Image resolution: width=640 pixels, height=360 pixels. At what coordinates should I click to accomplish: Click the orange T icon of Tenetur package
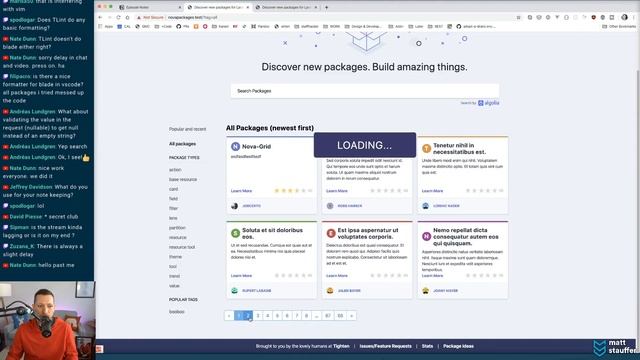[x=427, y=149]
